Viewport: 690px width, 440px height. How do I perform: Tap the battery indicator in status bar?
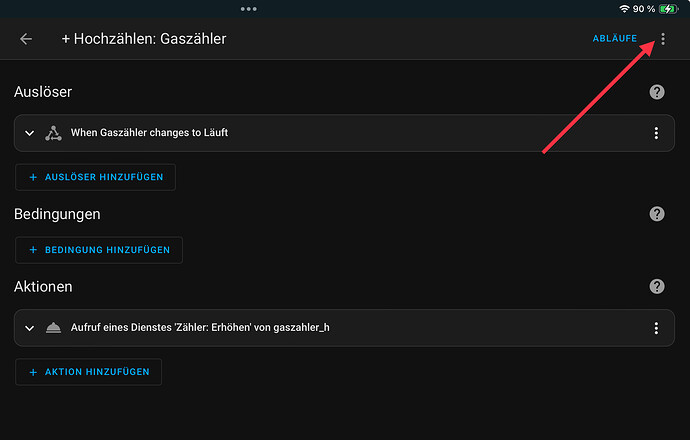pos(668,9)
